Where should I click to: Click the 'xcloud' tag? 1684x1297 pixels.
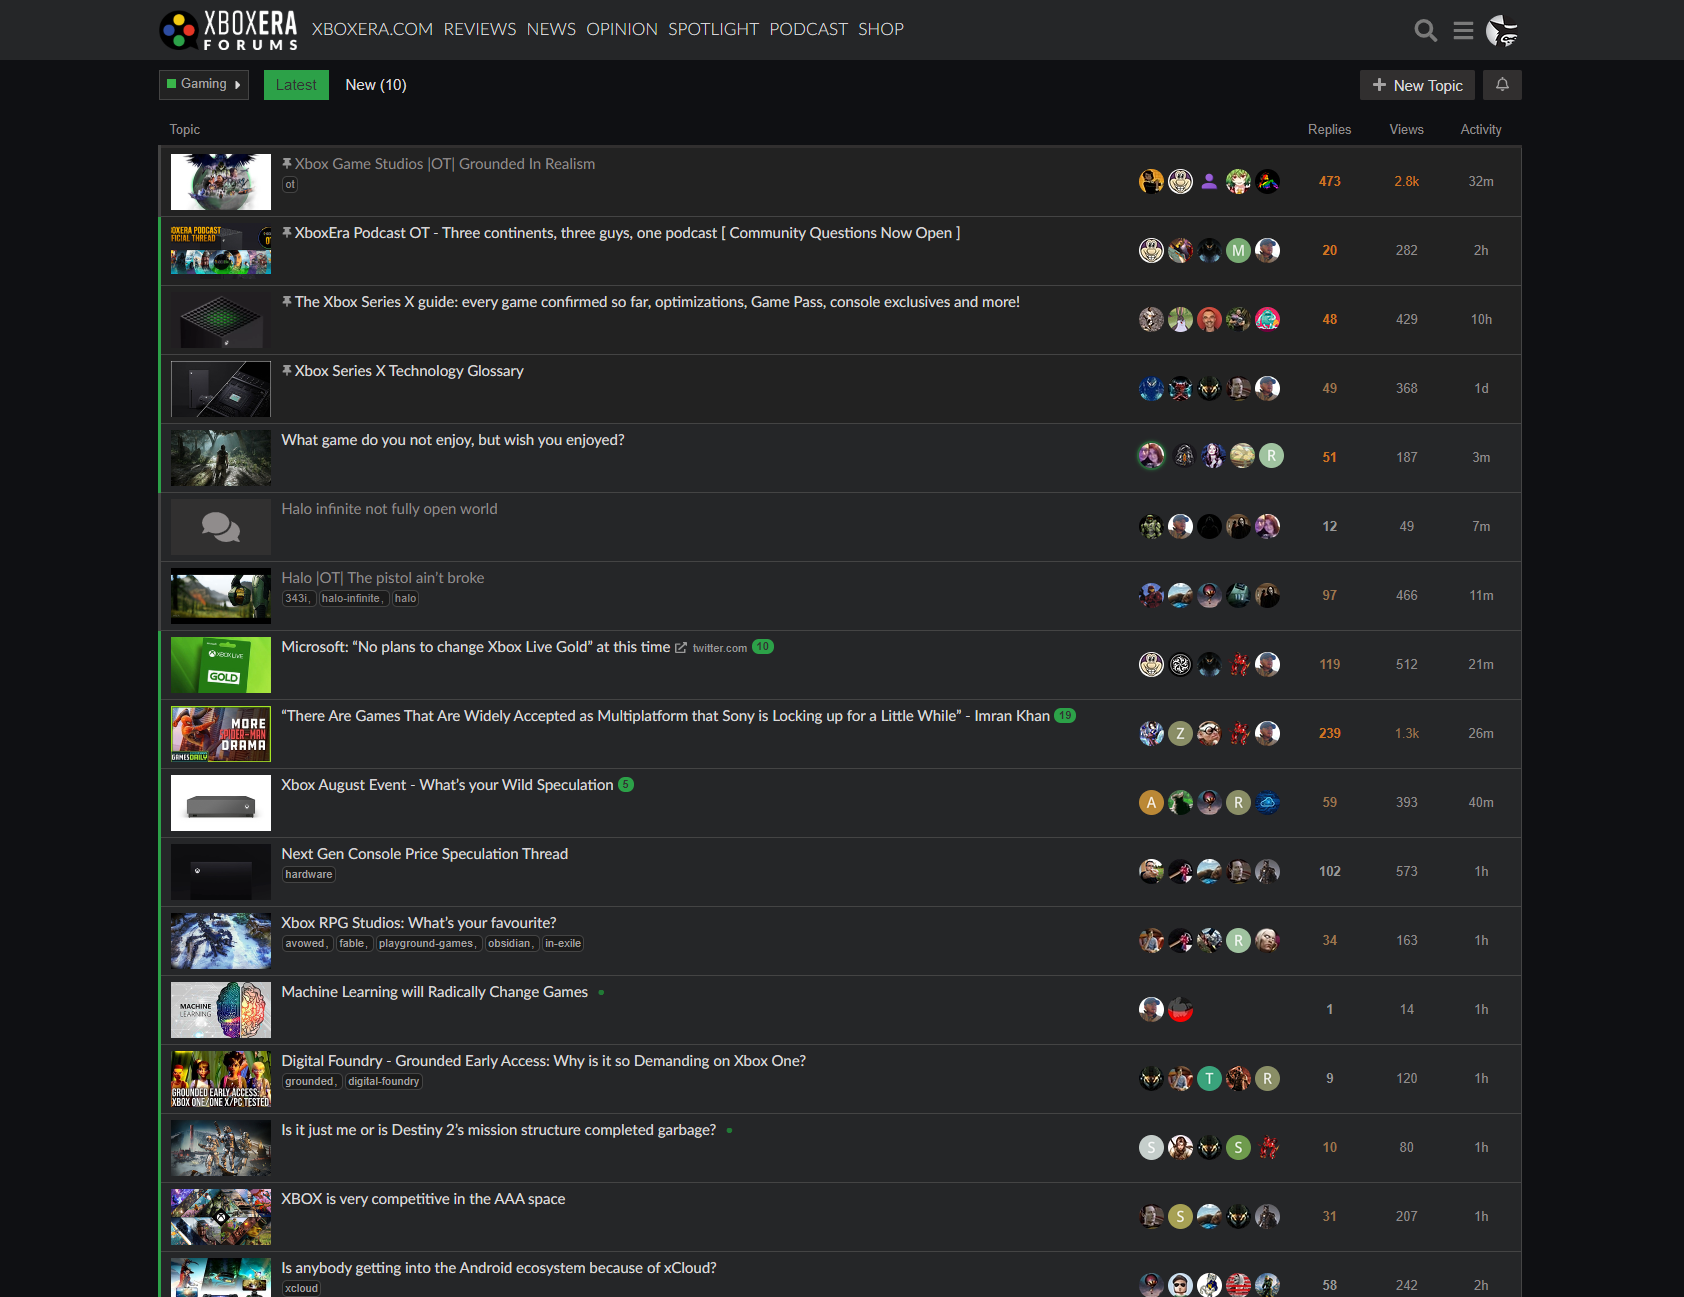(302, 1288)
